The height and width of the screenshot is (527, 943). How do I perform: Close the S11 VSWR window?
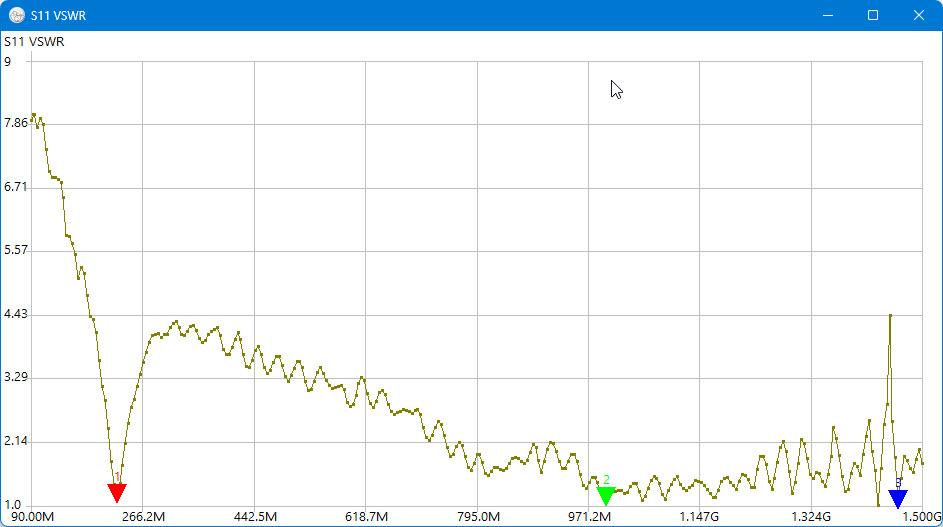[x=919, y=15]
